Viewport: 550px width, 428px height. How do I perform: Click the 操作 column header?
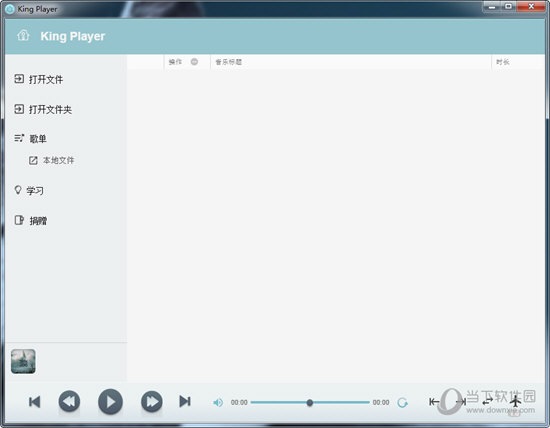(x=175, y=62)
